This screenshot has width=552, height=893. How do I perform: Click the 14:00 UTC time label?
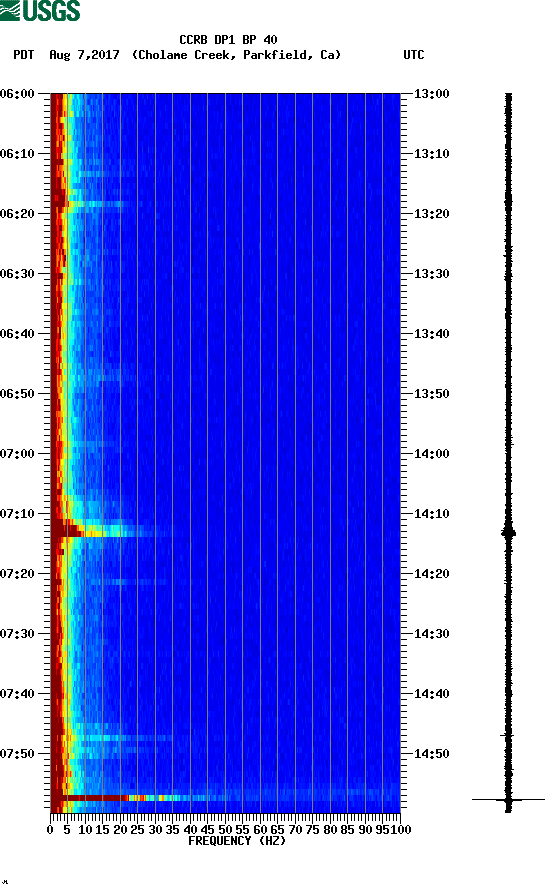tap(431, 454)
